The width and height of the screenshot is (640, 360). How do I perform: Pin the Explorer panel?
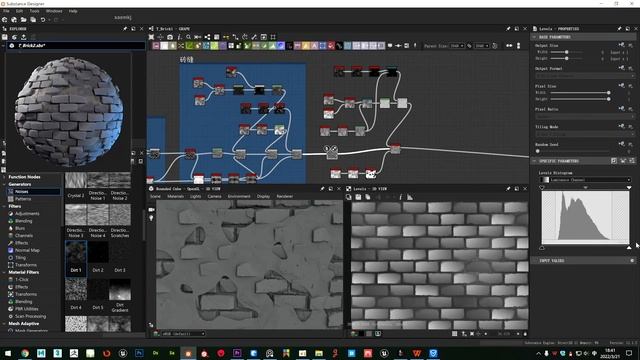point(125,29)
